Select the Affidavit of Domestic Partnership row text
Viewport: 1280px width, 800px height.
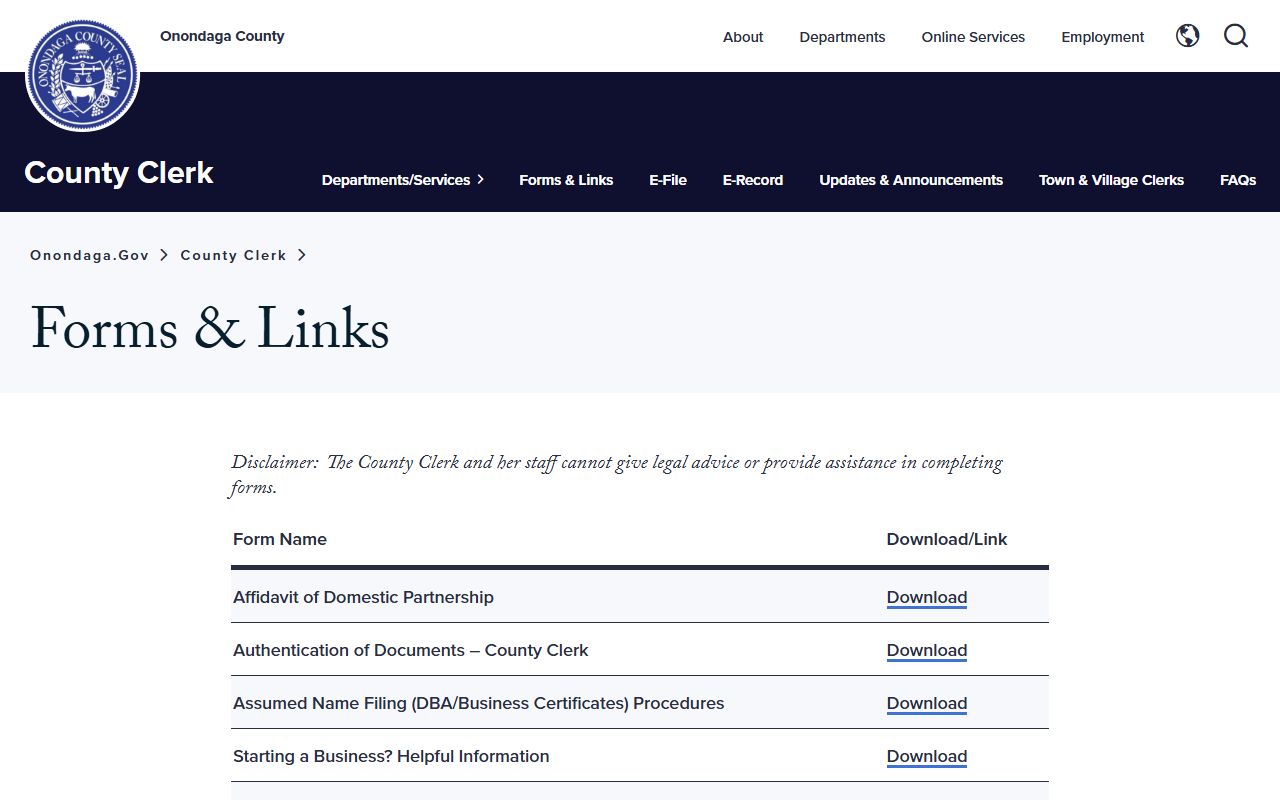point(363,597)
